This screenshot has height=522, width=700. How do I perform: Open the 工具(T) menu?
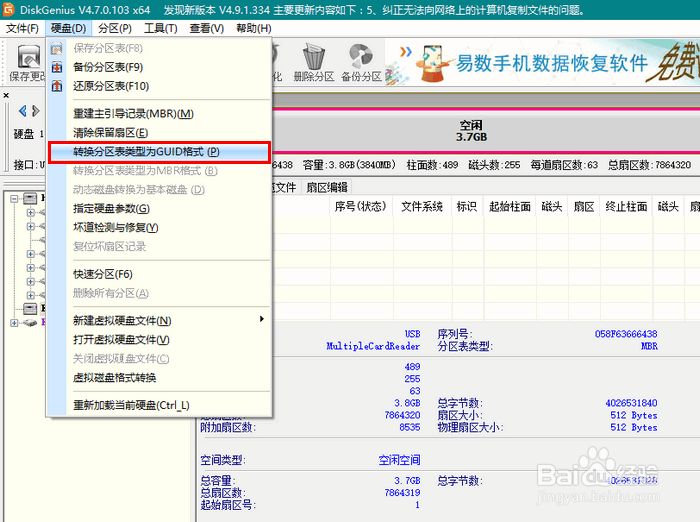[161, 28]
